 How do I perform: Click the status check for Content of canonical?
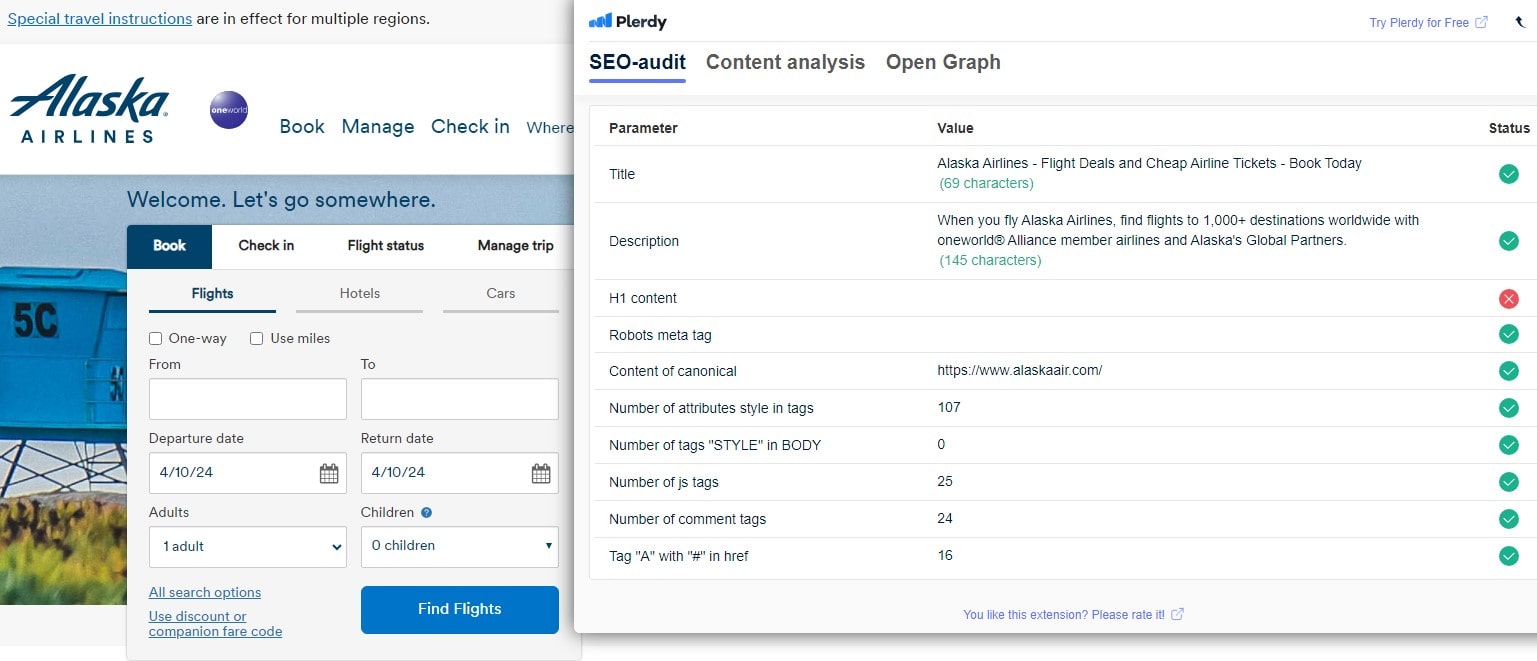pyautogui.click(x=1509, y=371)
